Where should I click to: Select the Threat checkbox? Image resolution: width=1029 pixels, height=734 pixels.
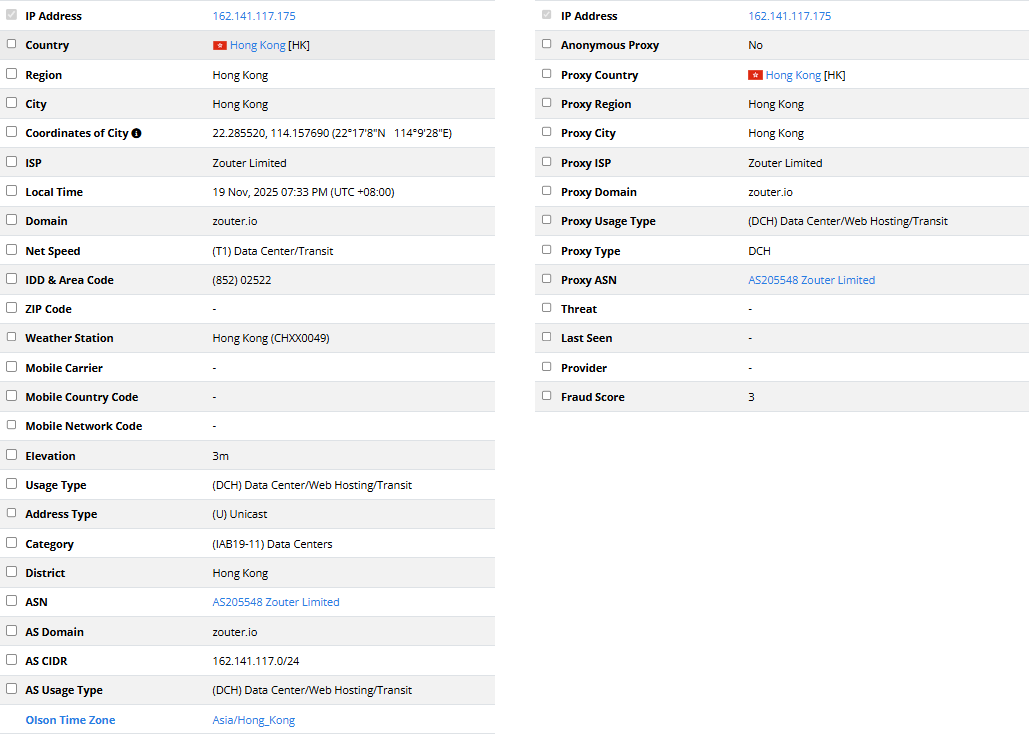546,308
